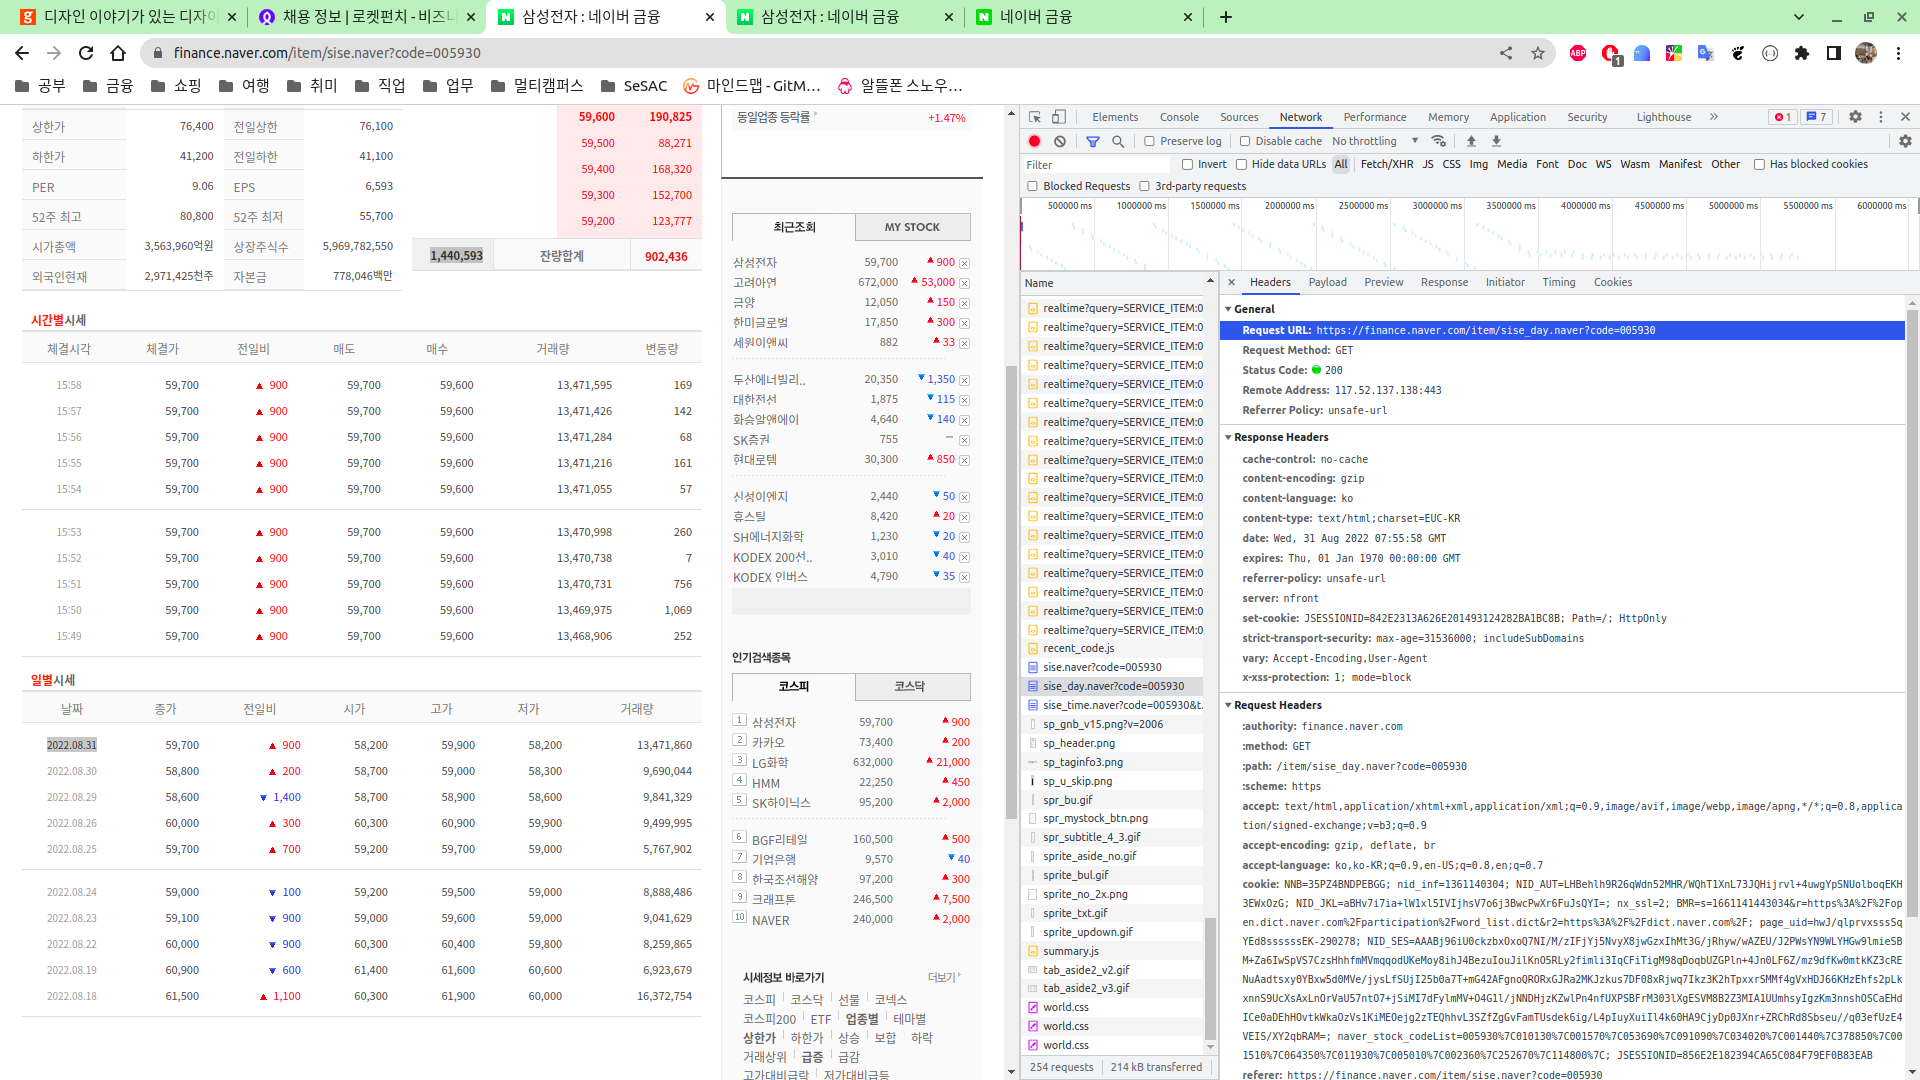Show more DevTools tabs chevron
The image size is (1920, 1080).
1714,117
